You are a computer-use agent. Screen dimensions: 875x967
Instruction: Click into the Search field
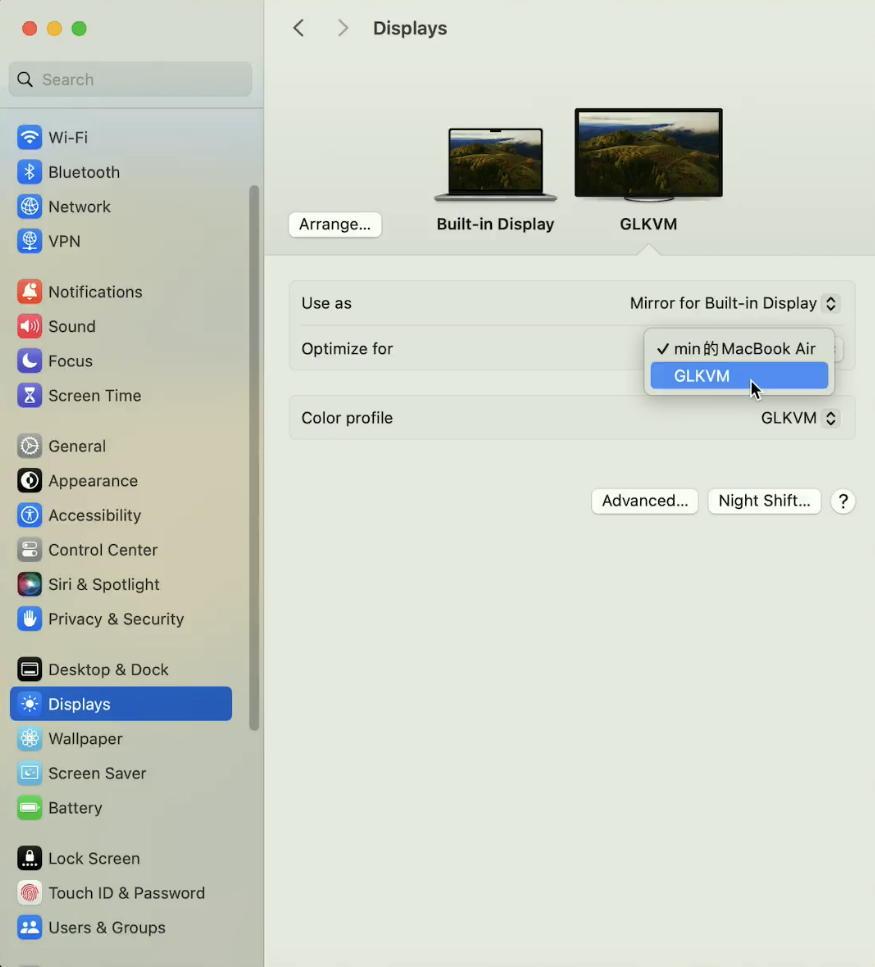pos(130,79)
